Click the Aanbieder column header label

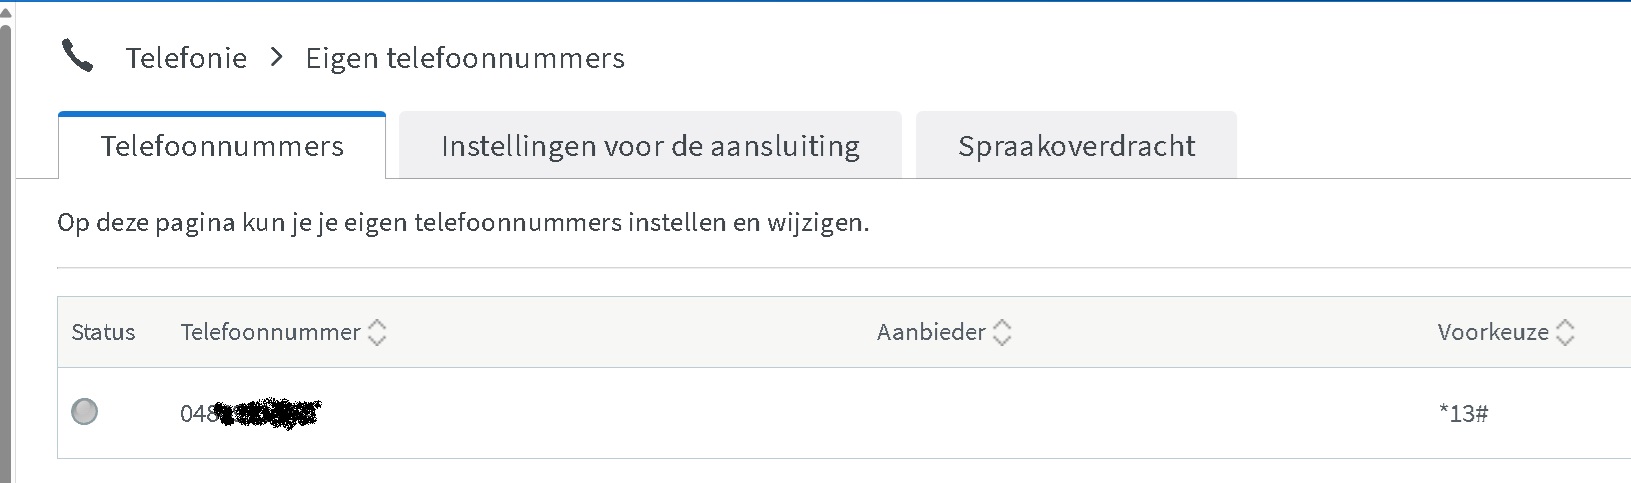(x=931, y=332)
